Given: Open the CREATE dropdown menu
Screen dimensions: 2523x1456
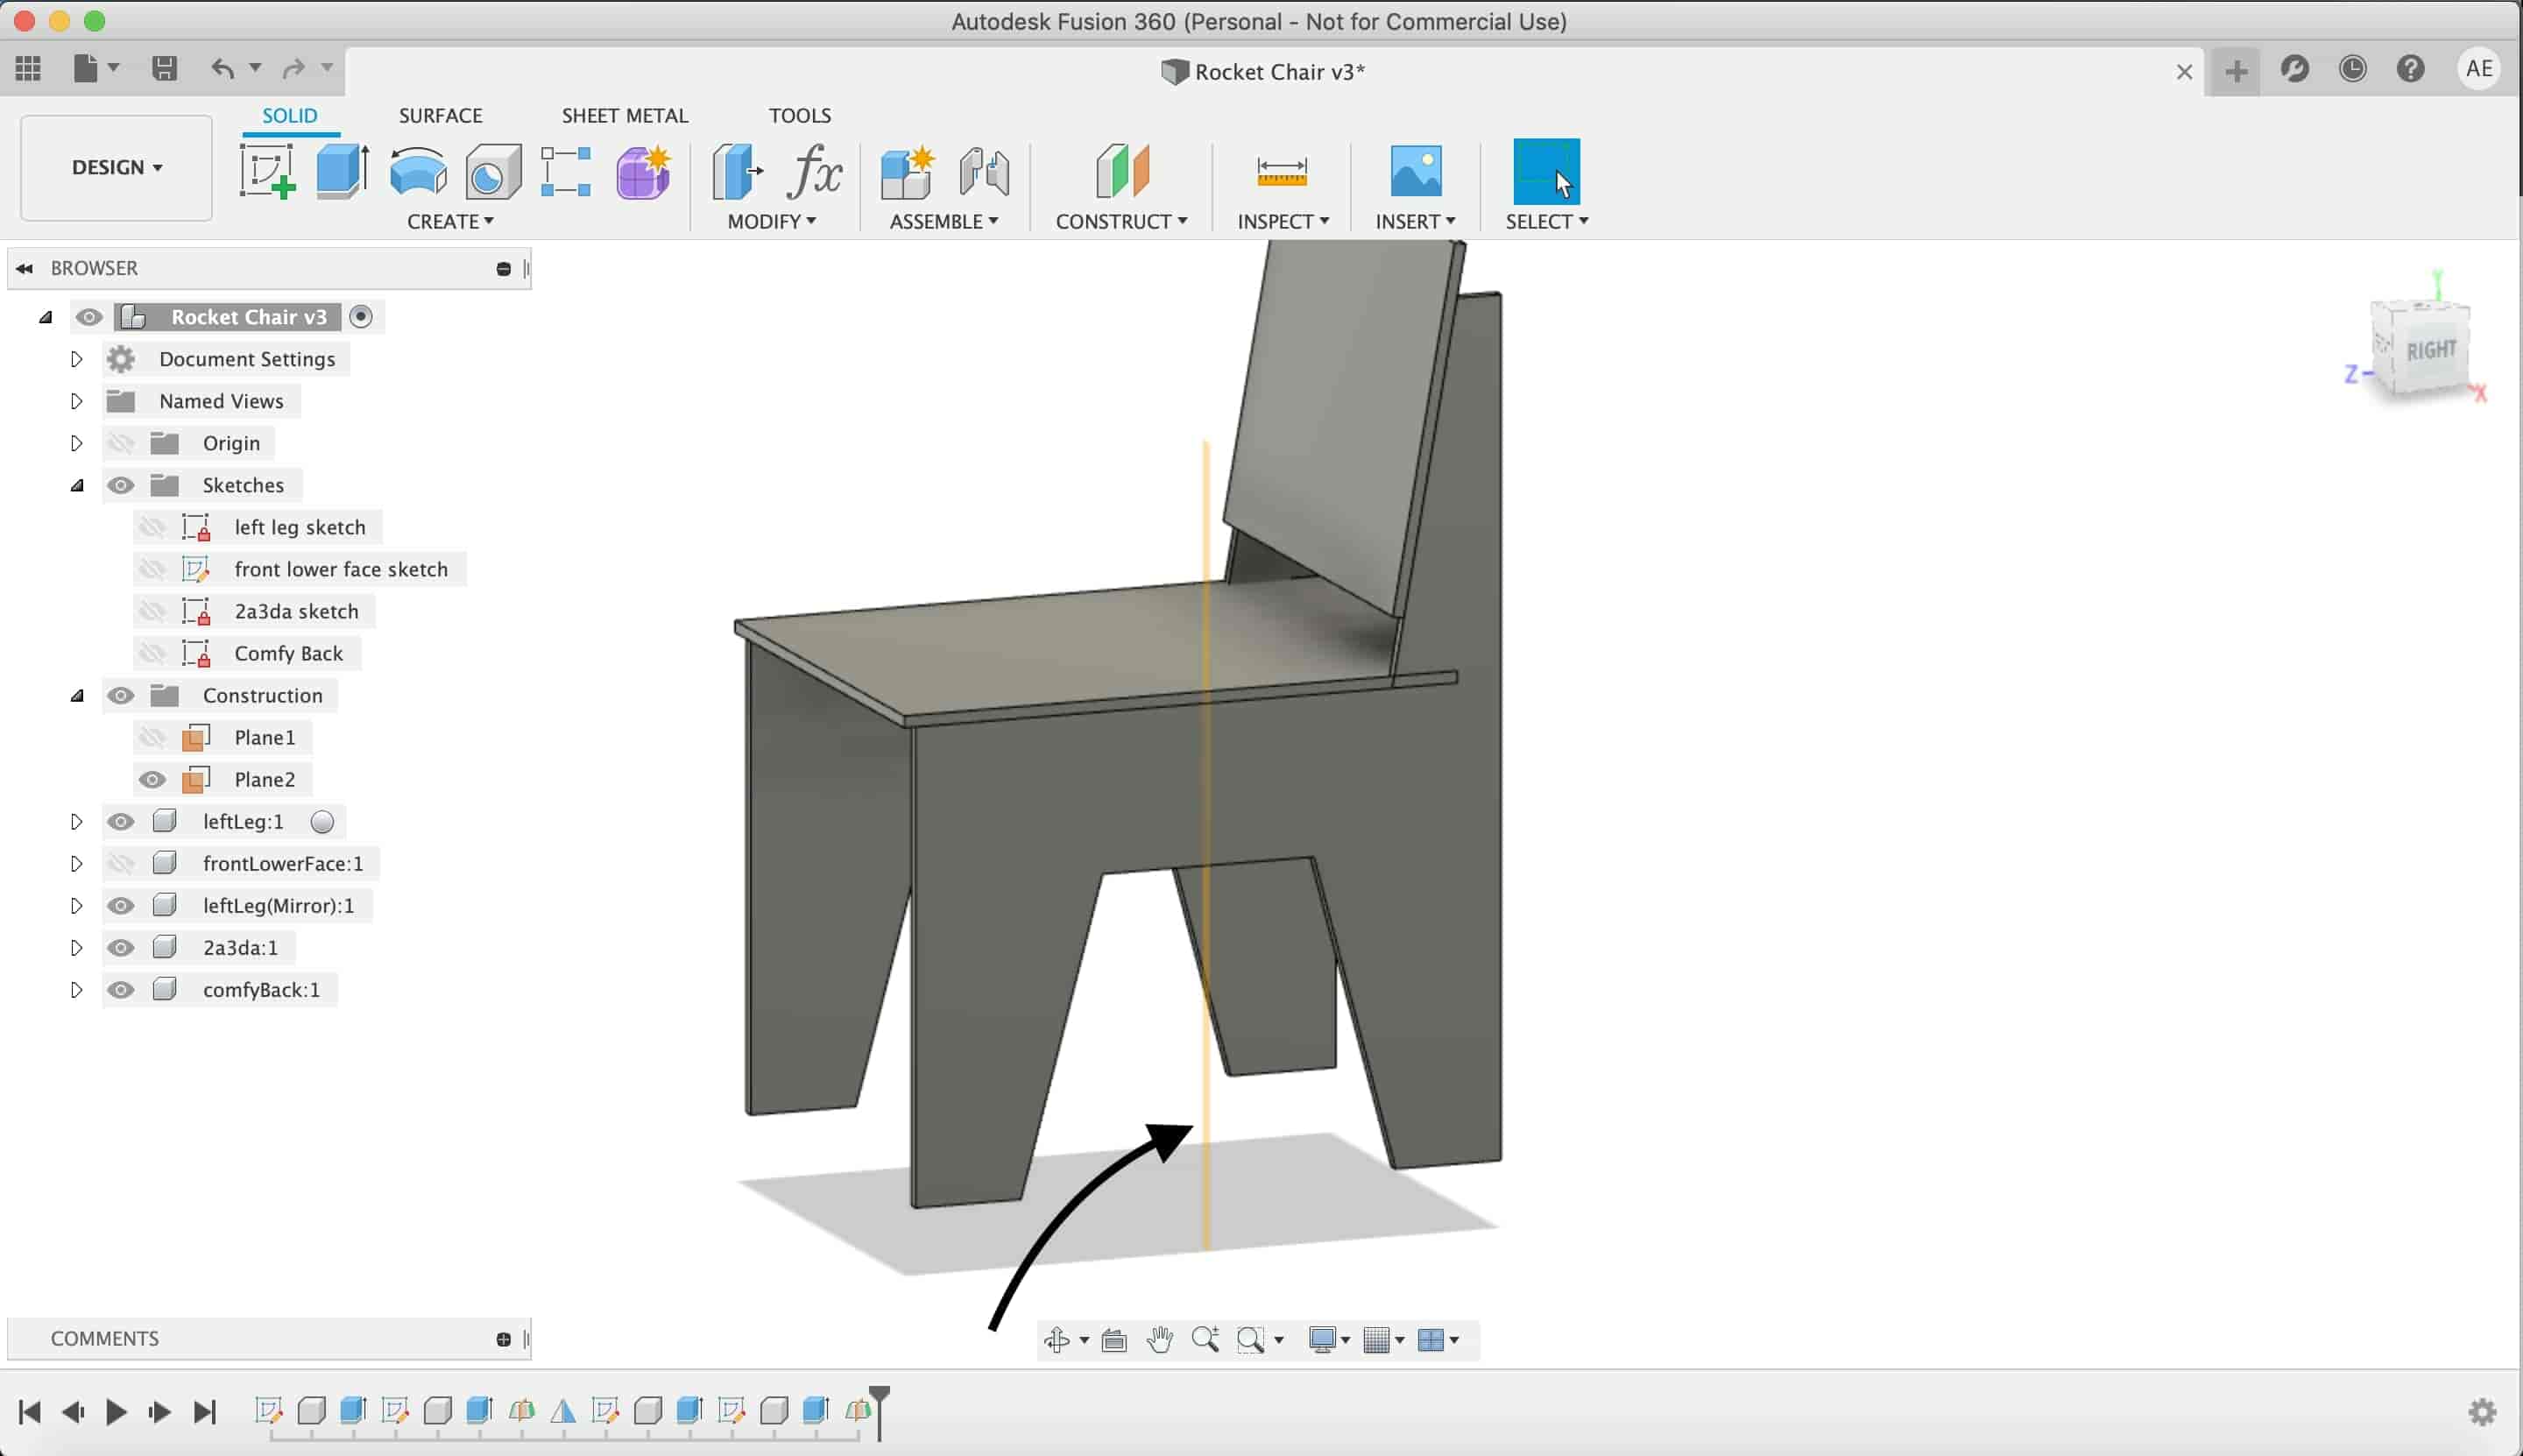Looking at the screenshot, I should click(450, 221).
